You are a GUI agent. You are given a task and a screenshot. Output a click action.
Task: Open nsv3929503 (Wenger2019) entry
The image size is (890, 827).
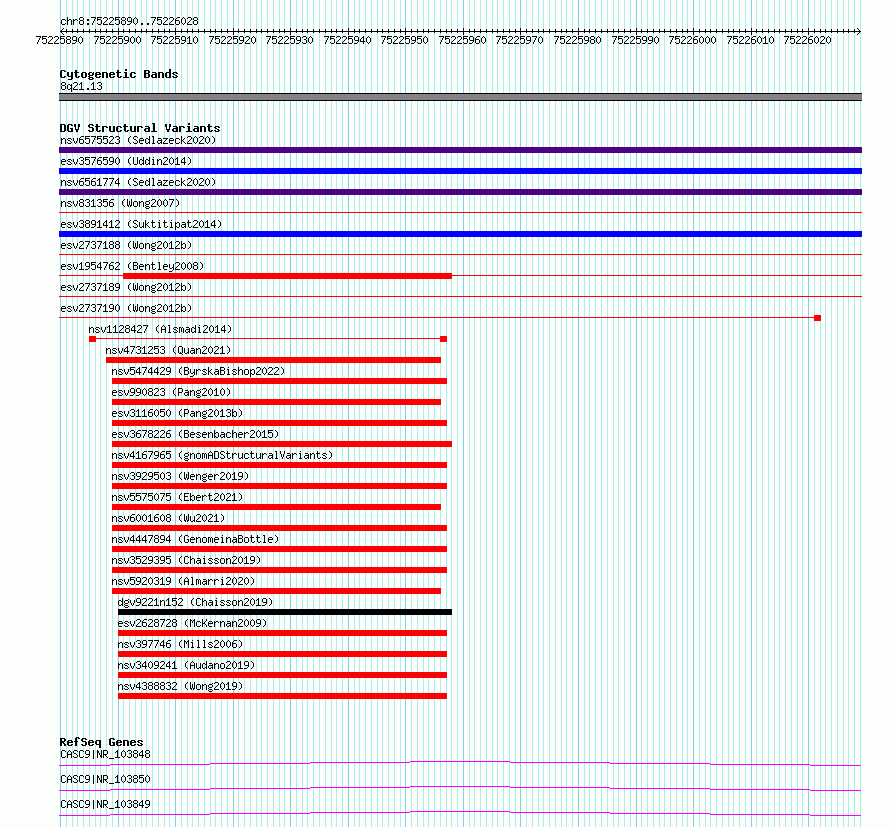point(180,476)
